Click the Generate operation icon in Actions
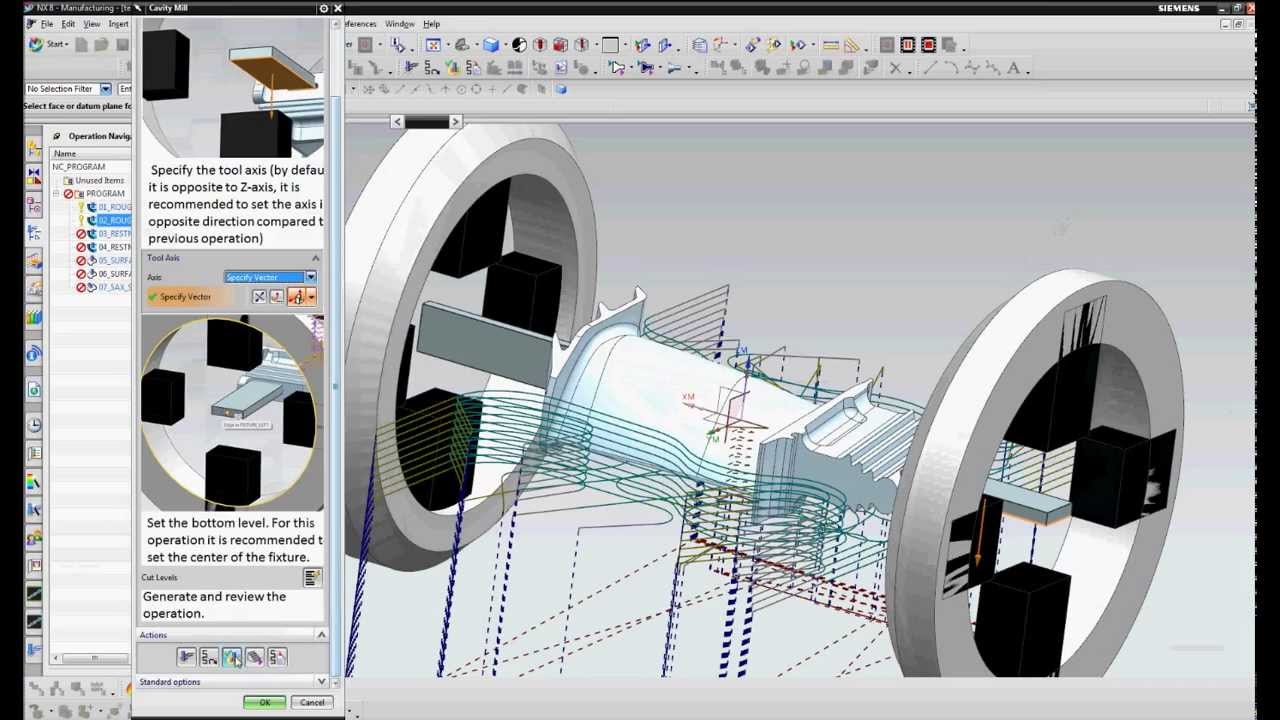Viewport: 1280px width, 720px height. click(x=186, y=657)
